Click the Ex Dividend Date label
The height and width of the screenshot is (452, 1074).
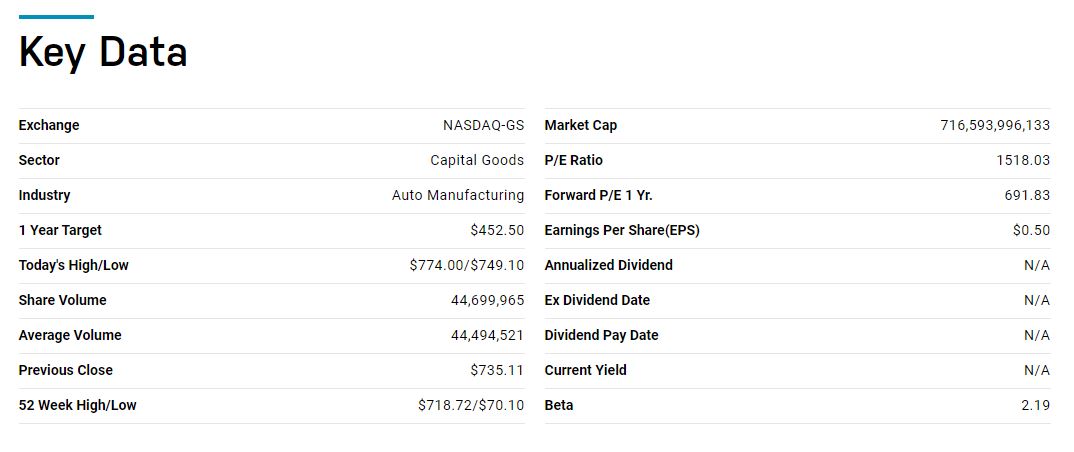point(597,301)
